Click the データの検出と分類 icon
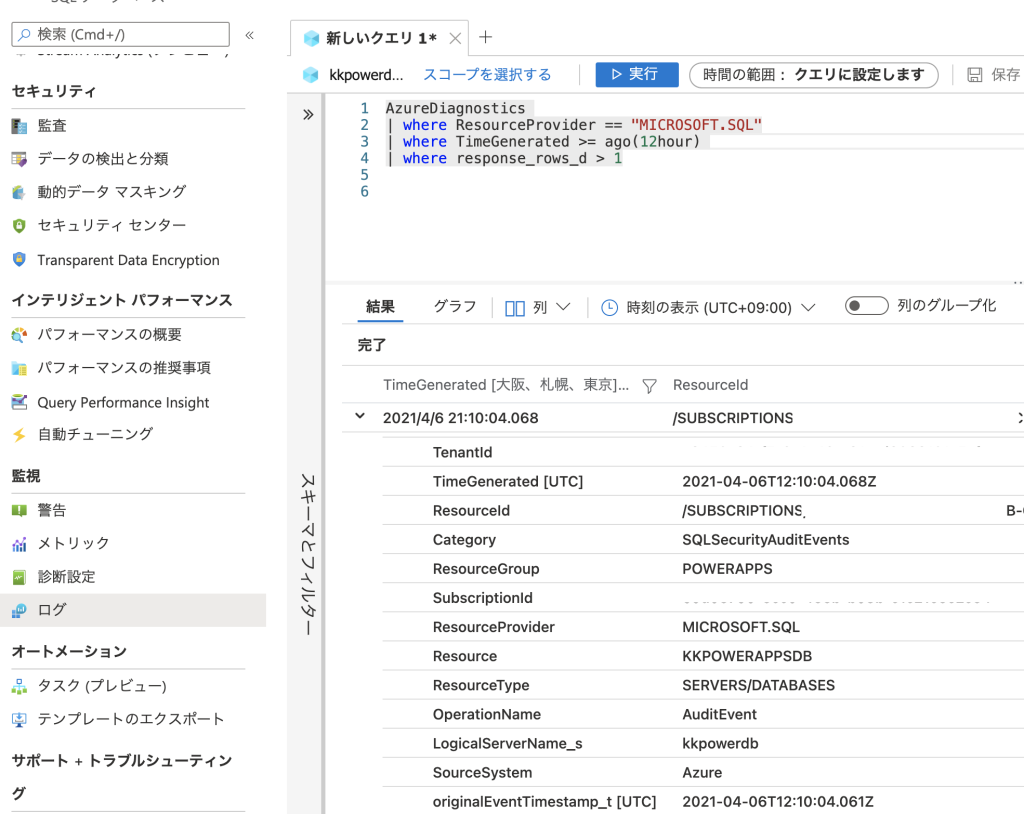The image size is (1024, 814). tap(20, 159)
